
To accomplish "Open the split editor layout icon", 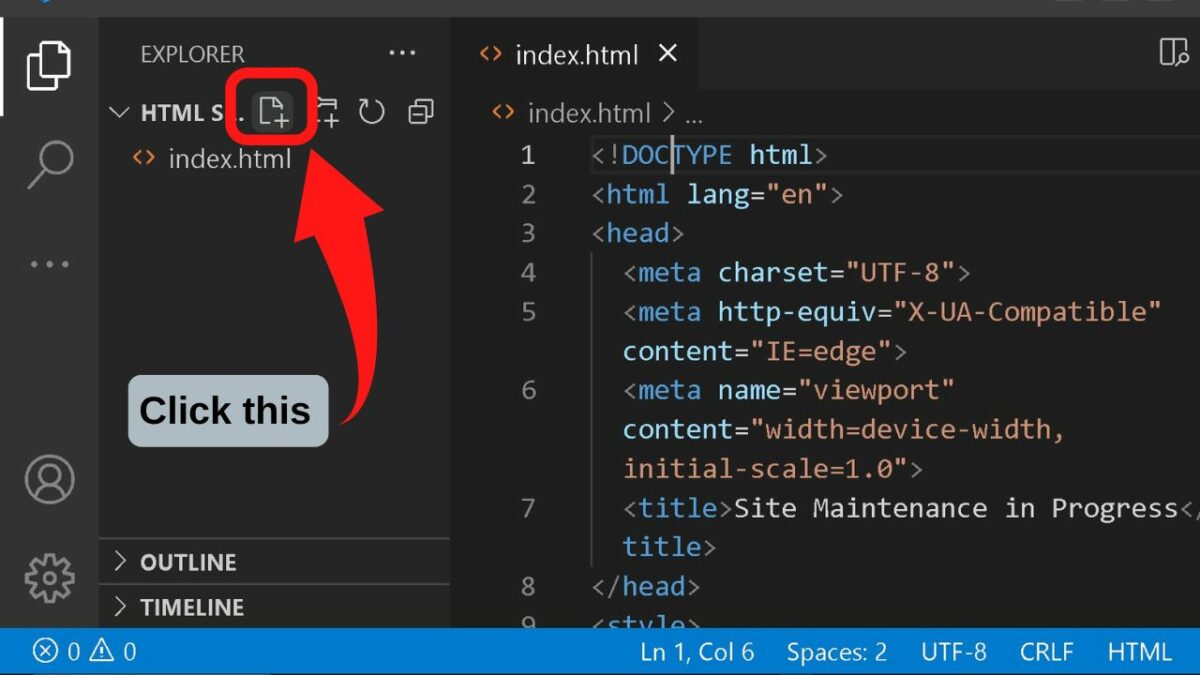I will pyautogui.click(x=1173, y=52).
